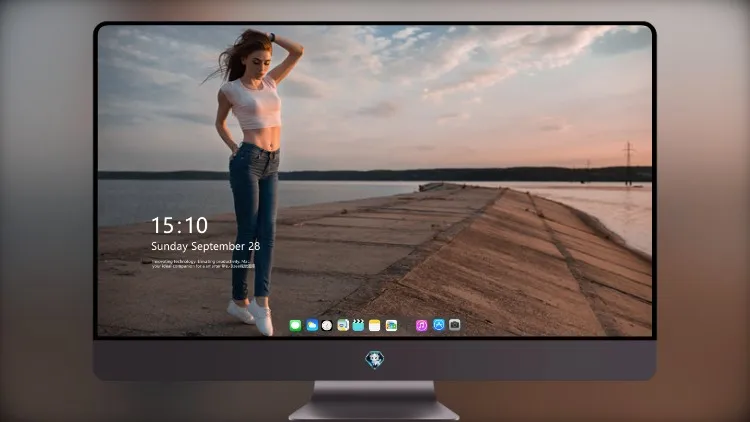Open the Maps-style icon beside the clock
The image size is (750, 422).
(x=343, y=326)
